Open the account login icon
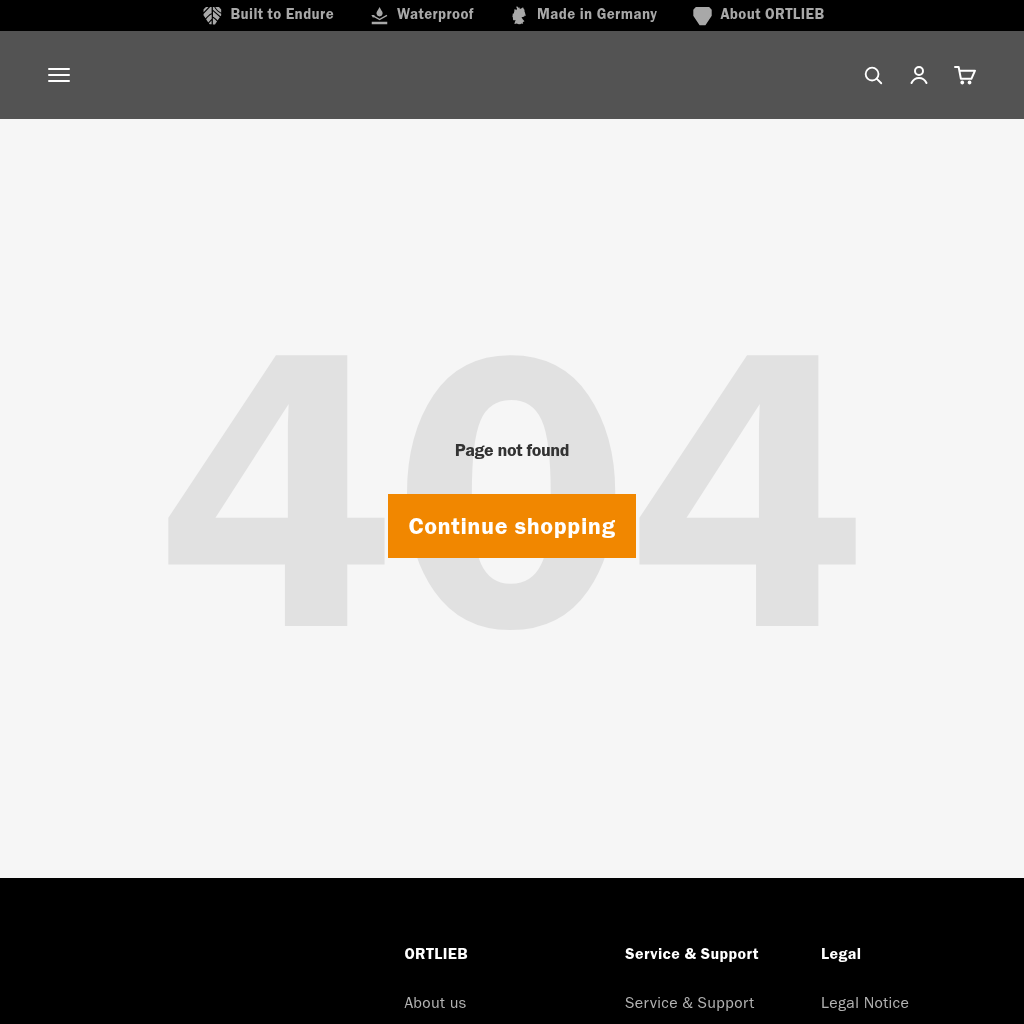 click(x=919, y=75)
